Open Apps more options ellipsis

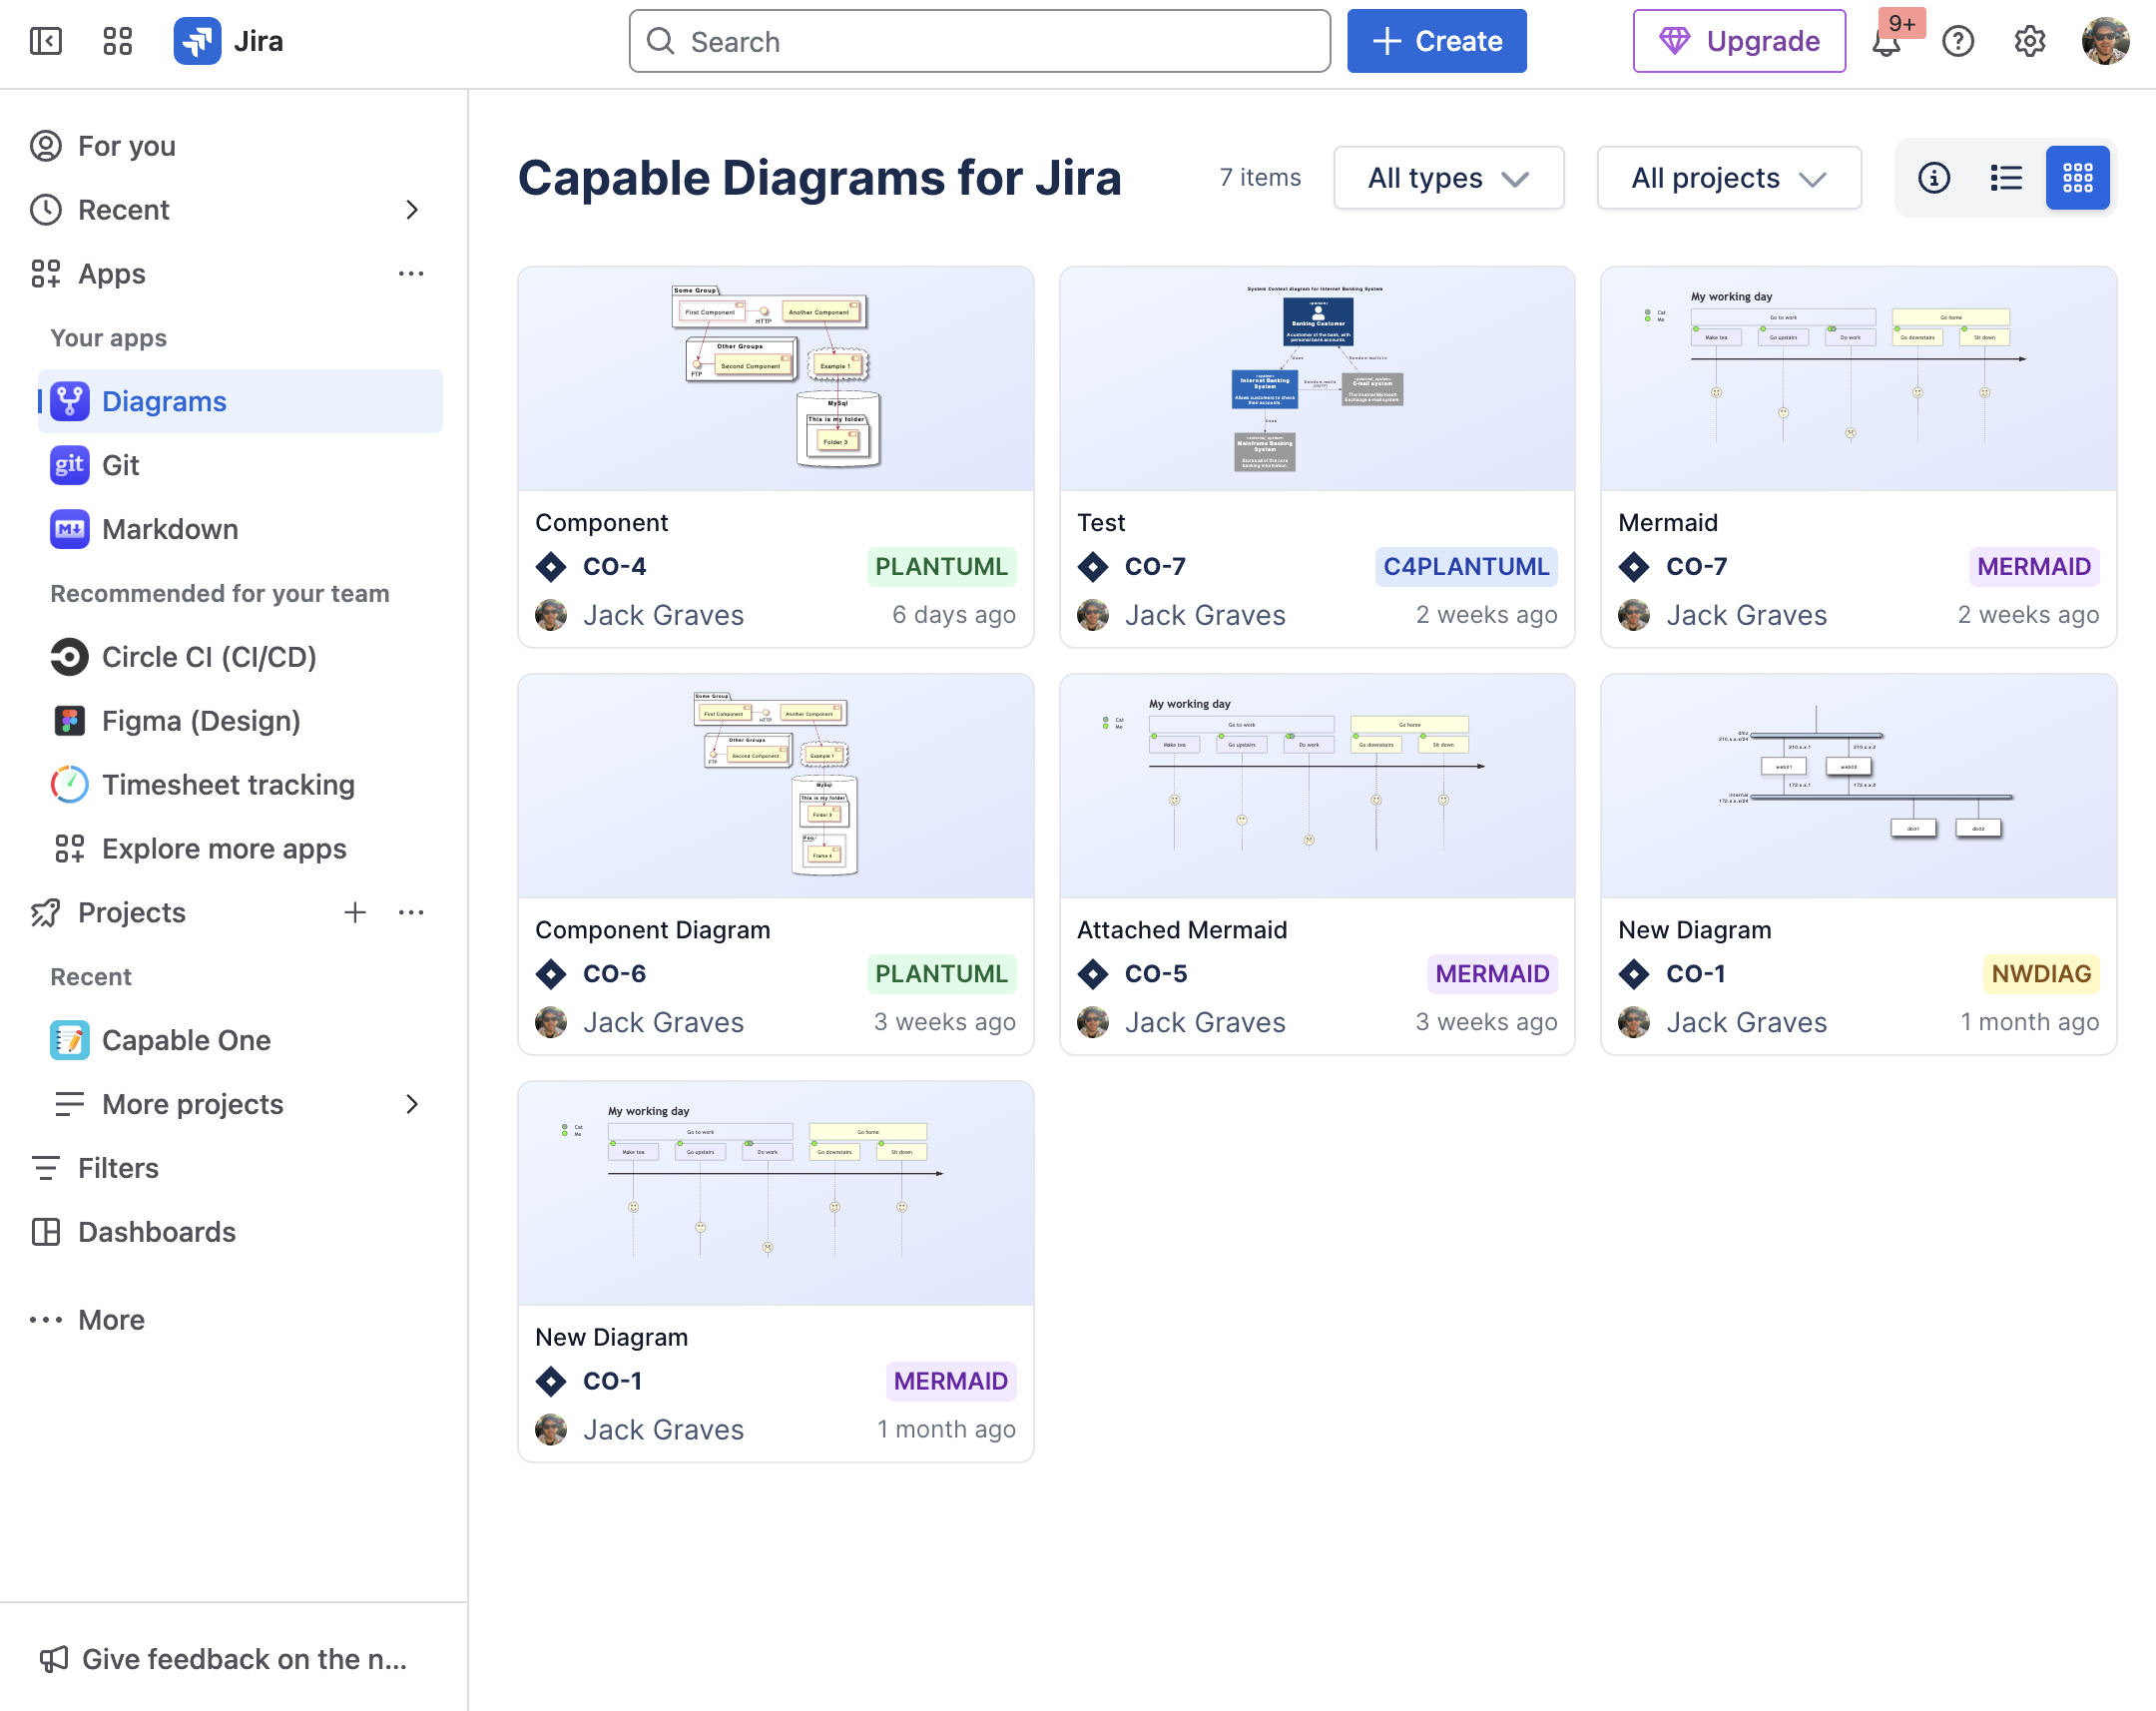[411, 273]
